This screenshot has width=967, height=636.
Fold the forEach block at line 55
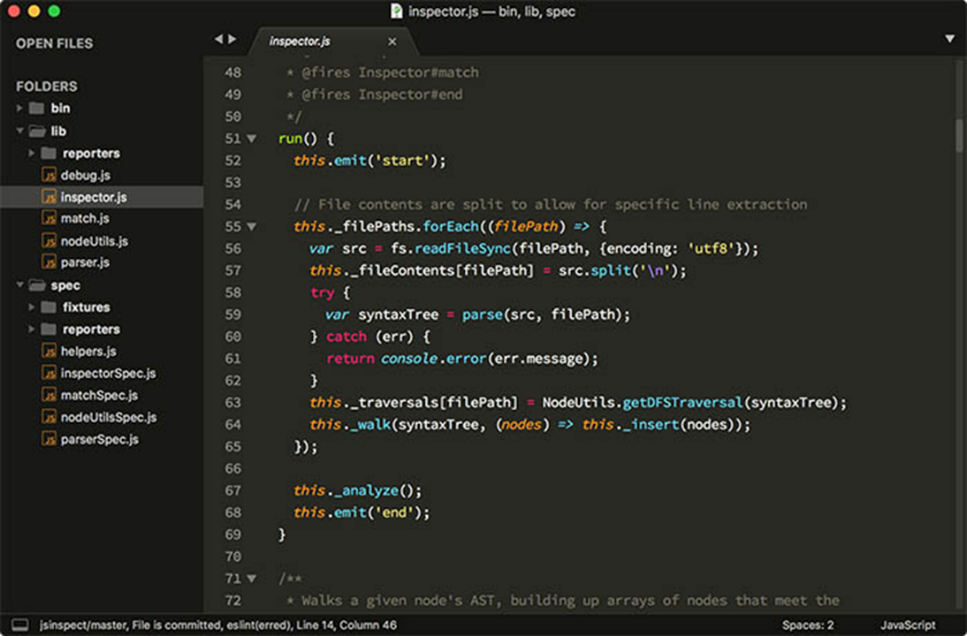tap(252, 226)
